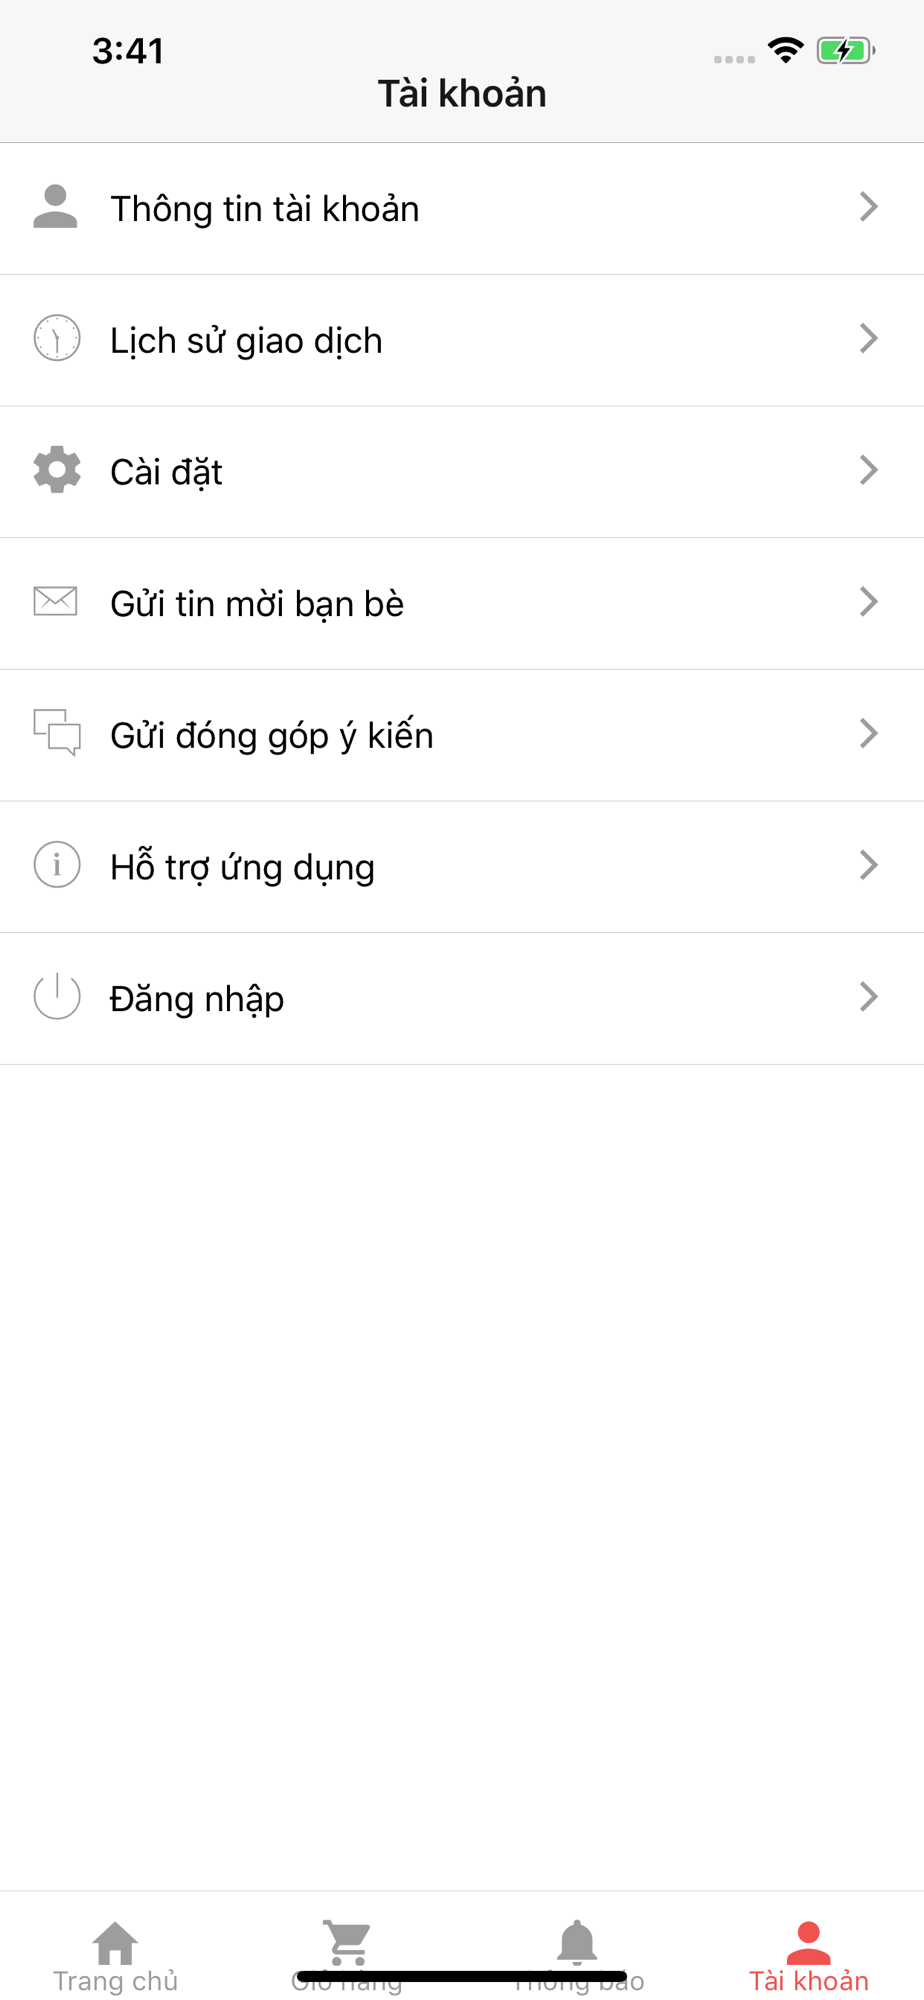Tap the person icon beside Thông tin tài khoản
The image size is (924, 2000).
coord(56,207)
